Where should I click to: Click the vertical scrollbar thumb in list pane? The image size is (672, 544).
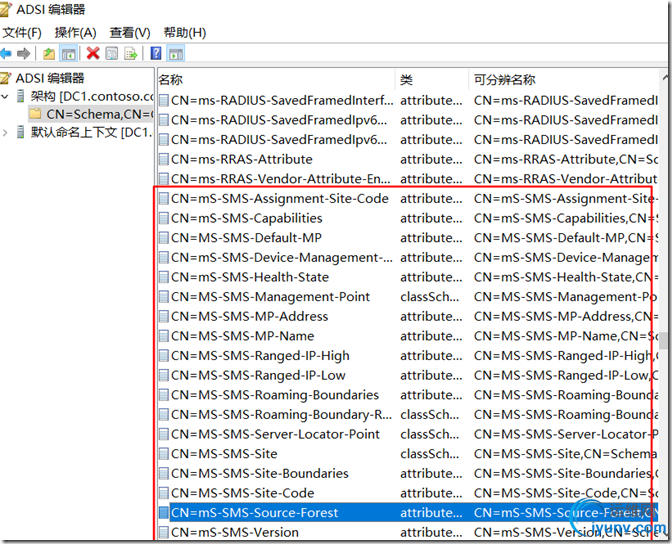point(663,340)
